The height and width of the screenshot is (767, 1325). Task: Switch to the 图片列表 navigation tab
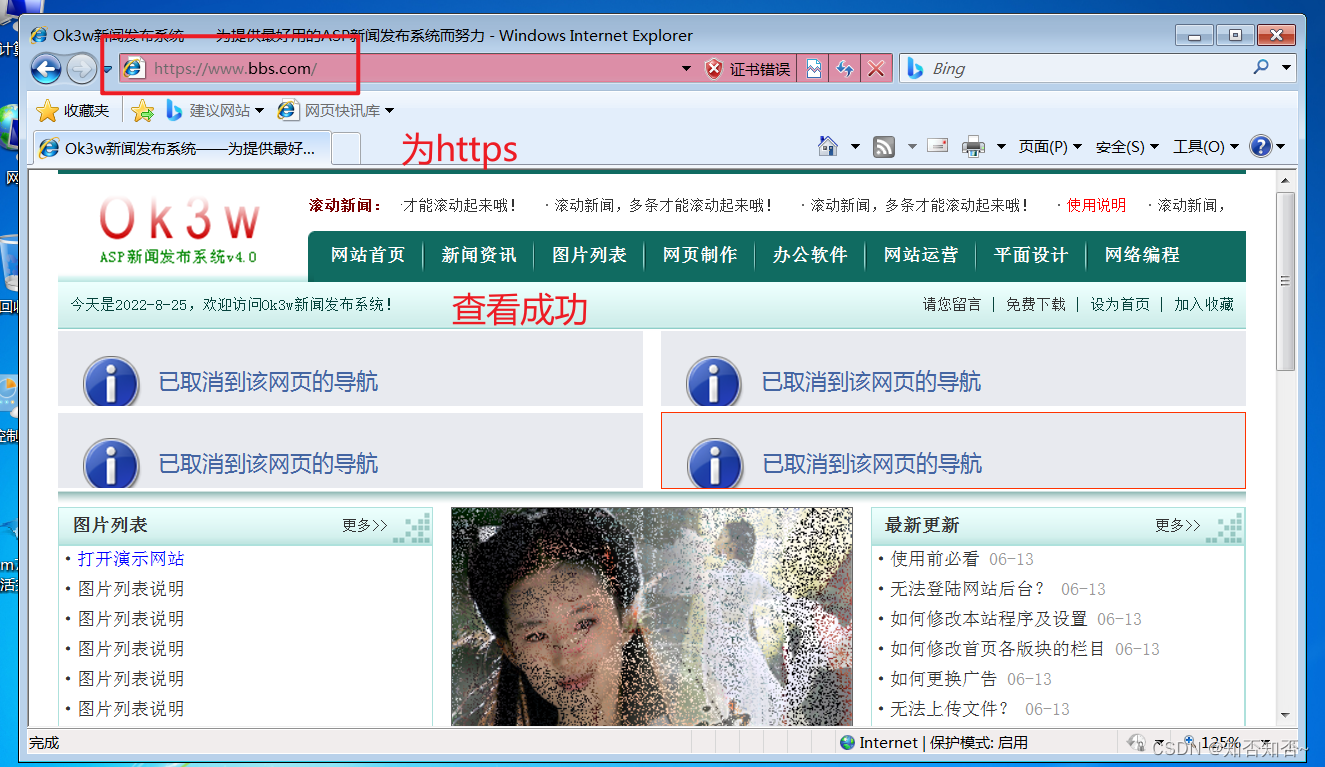click(x=589, y=255)
